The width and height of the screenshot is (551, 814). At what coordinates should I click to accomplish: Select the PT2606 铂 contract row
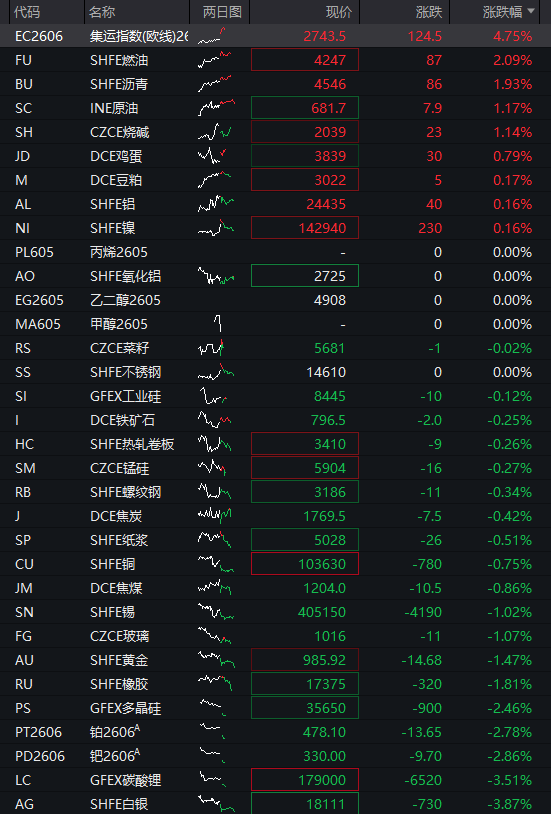click(275, 732)
